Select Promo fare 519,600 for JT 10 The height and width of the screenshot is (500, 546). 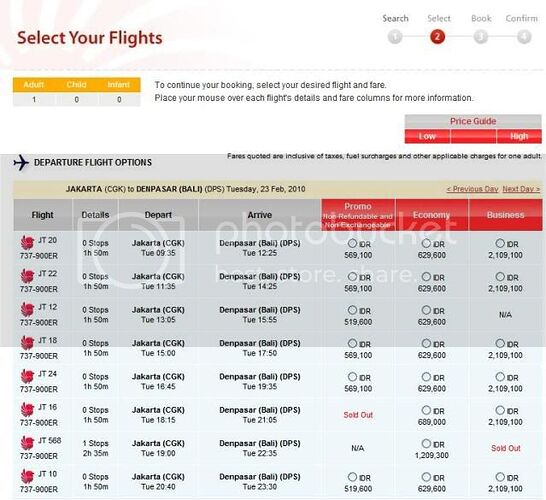tap(352, 477)
